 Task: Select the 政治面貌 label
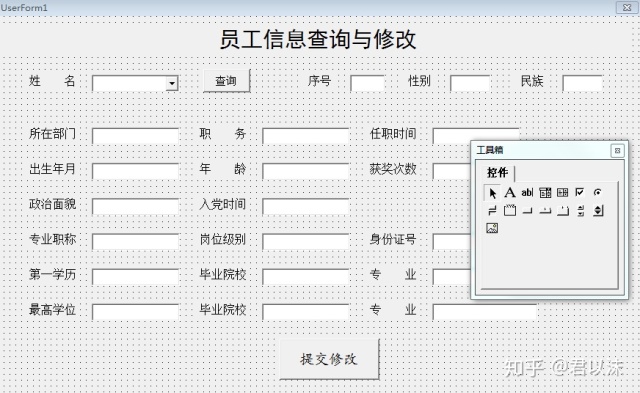click(52, 204)
